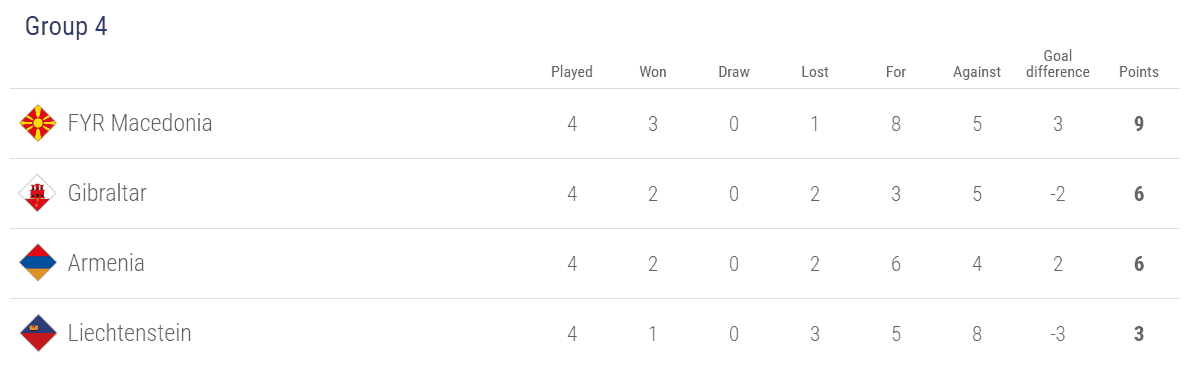Click the Lost column header
This screenshot has width=1199, height=374.
pyautogui.click(x=815, y=73)
